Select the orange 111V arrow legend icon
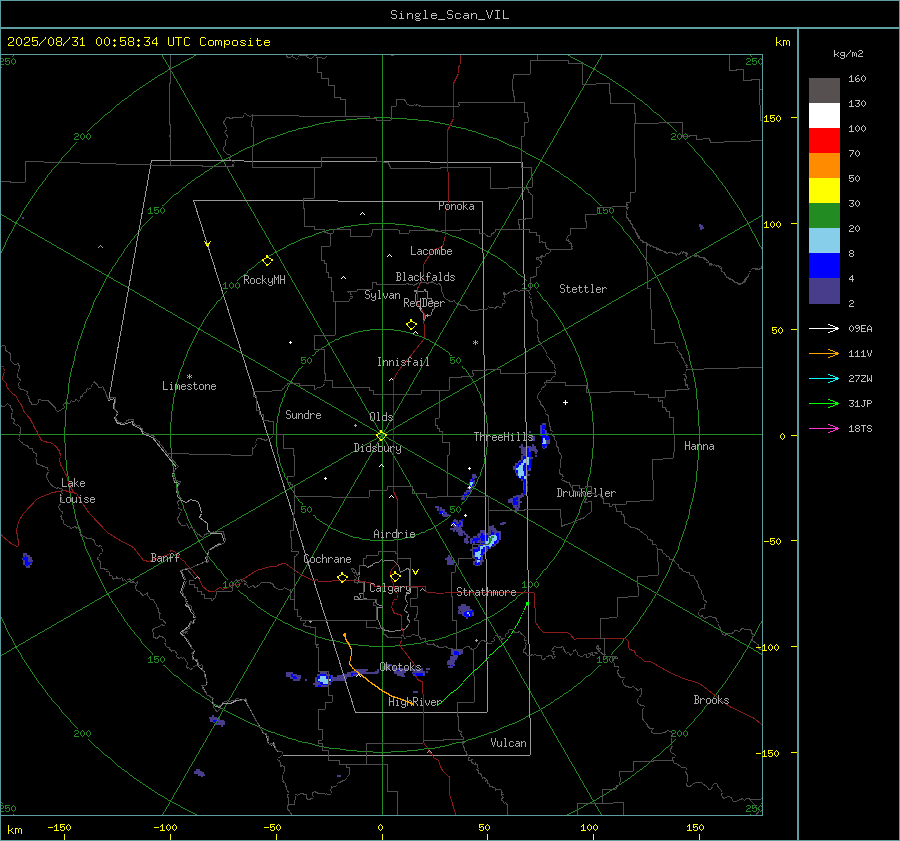This screenshot has width=900, height=841. 824,354
